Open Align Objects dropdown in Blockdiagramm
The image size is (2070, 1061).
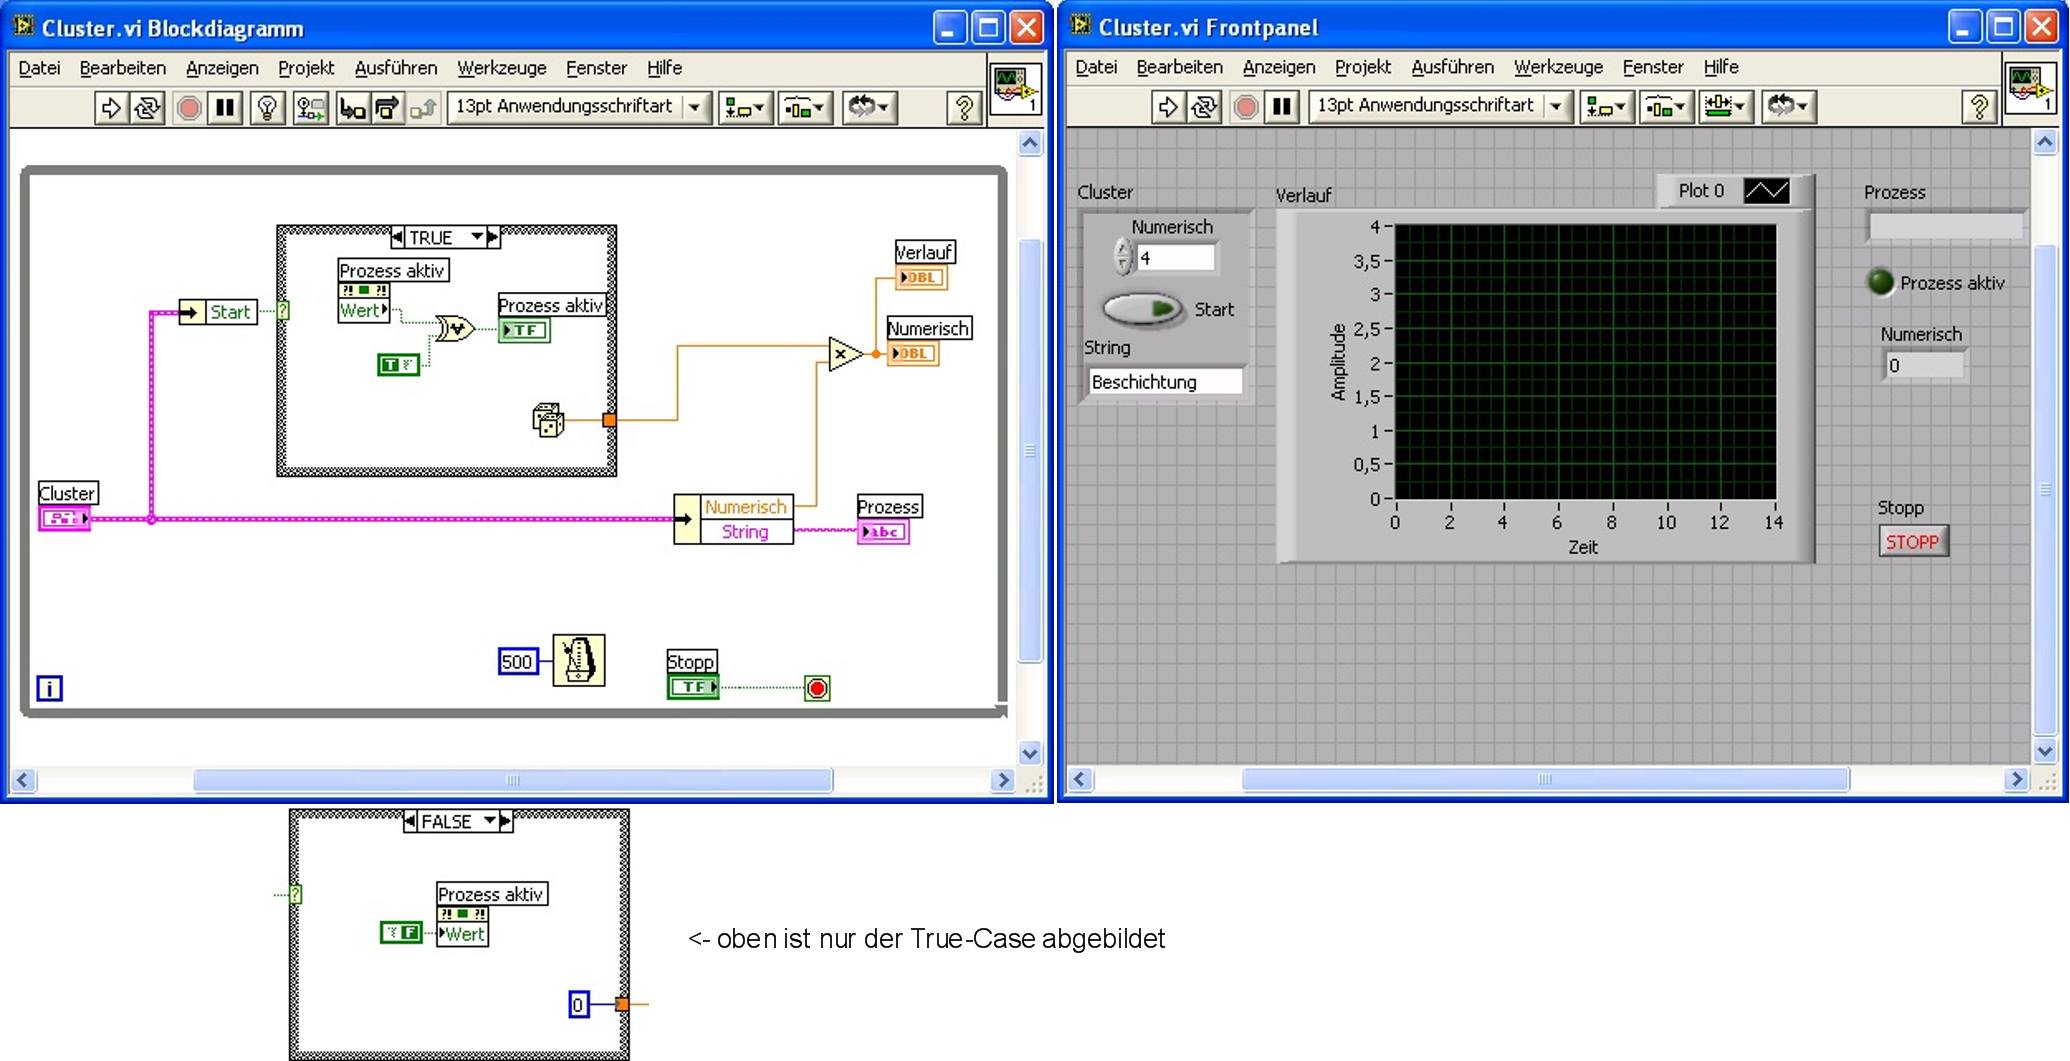point(745,108)
